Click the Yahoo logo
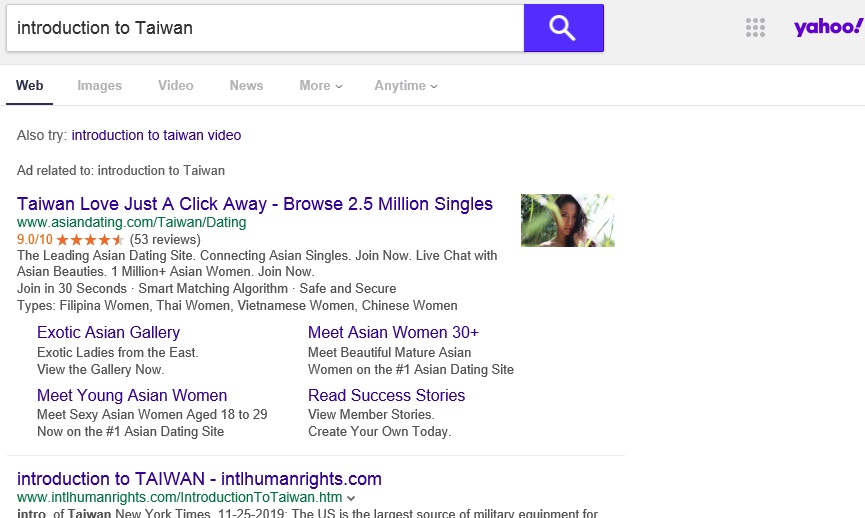The width and height of the screenshot is (865, 518). [x=827, y=27]
